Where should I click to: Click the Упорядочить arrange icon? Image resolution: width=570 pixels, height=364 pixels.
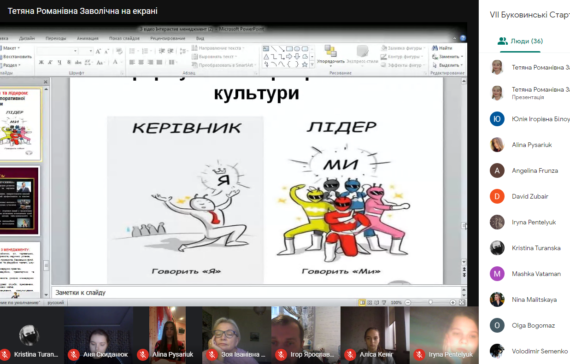(330, 55)
